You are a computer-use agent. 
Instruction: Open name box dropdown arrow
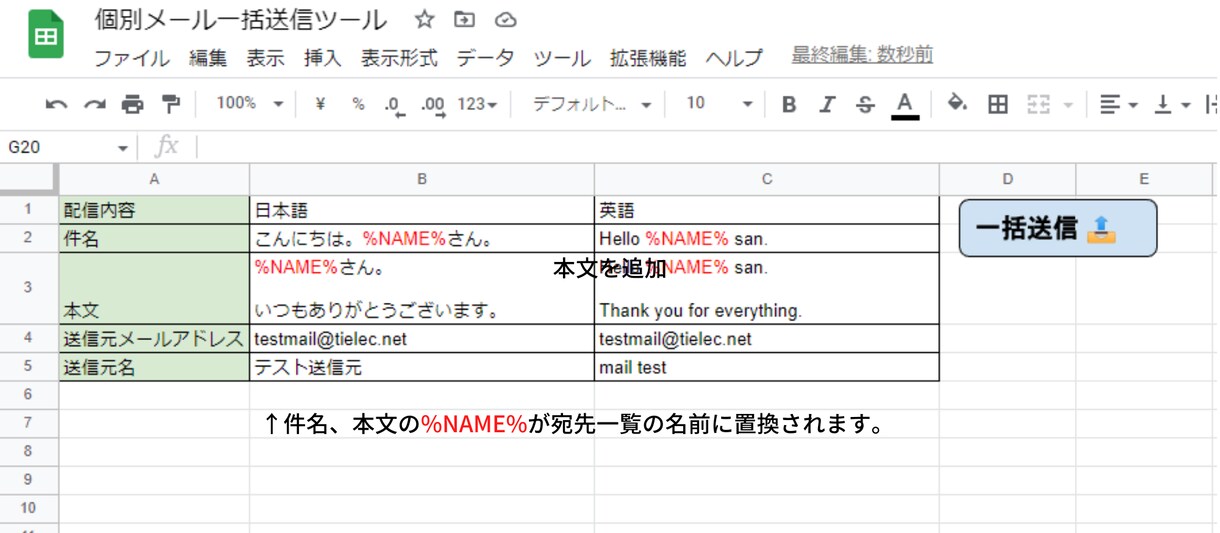123,148
